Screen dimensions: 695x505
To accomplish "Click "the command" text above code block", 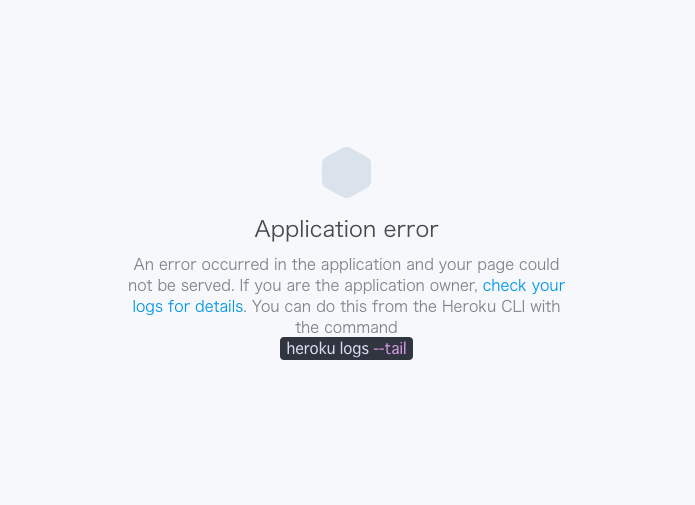I will point(346,327).
